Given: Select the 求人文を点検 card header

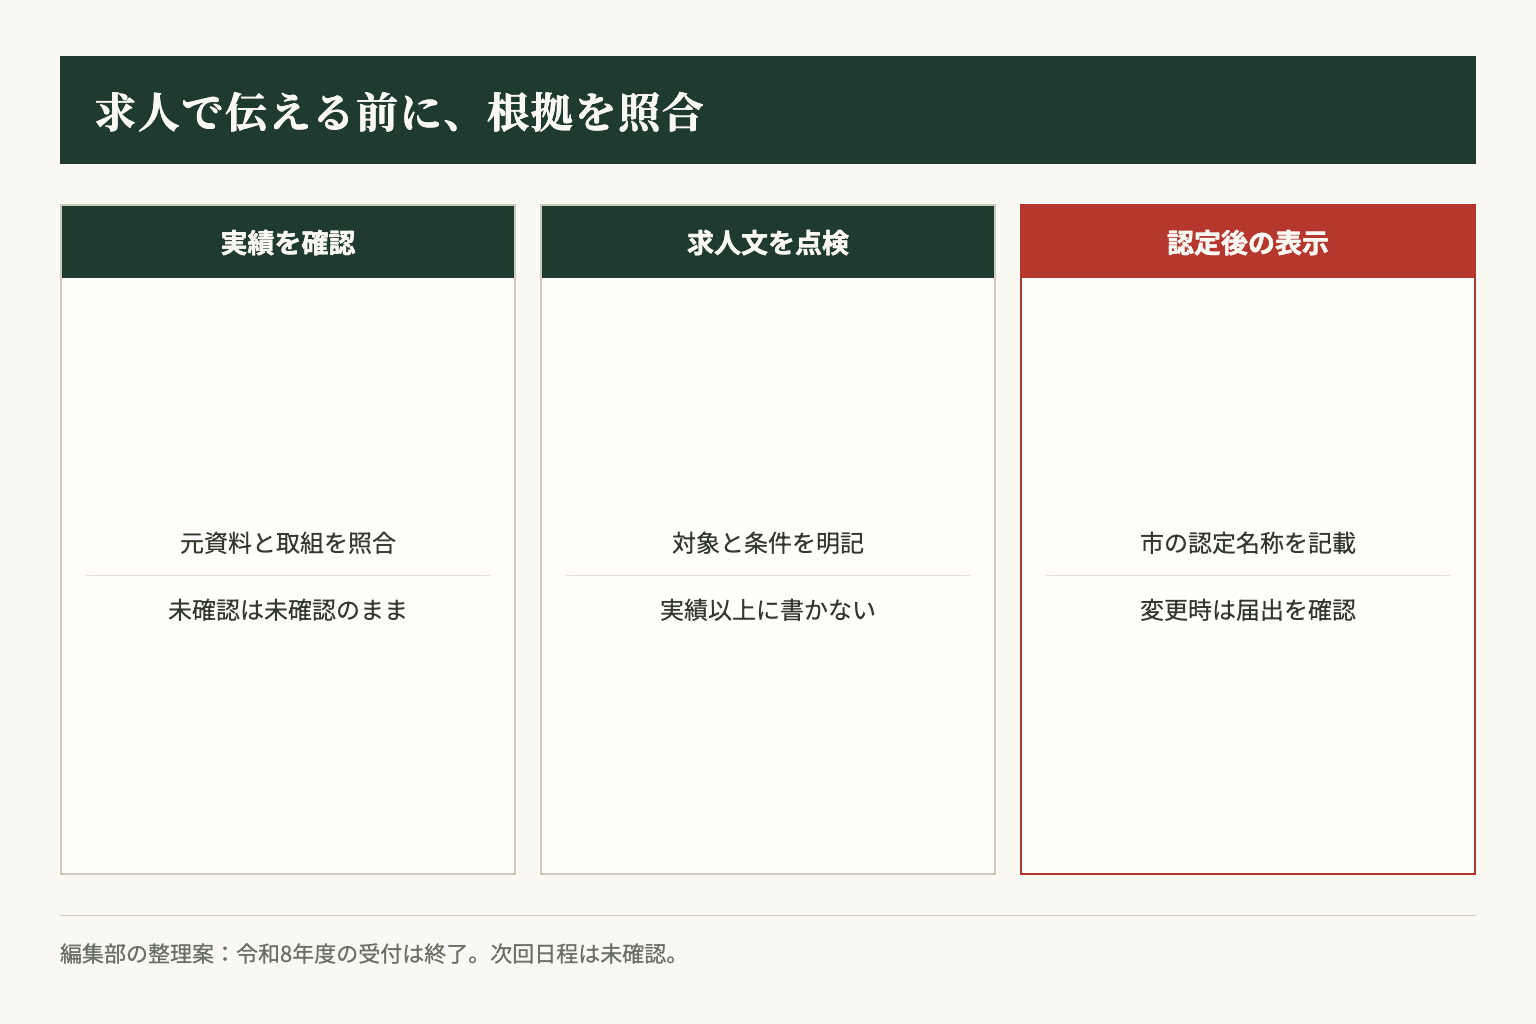Looking at the screenshot, I should click(768, 242).
